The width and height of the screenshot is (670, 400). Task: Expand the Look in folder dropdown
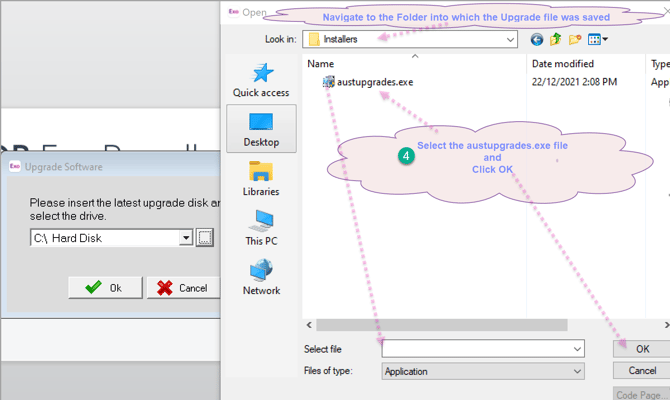(510, 40)
